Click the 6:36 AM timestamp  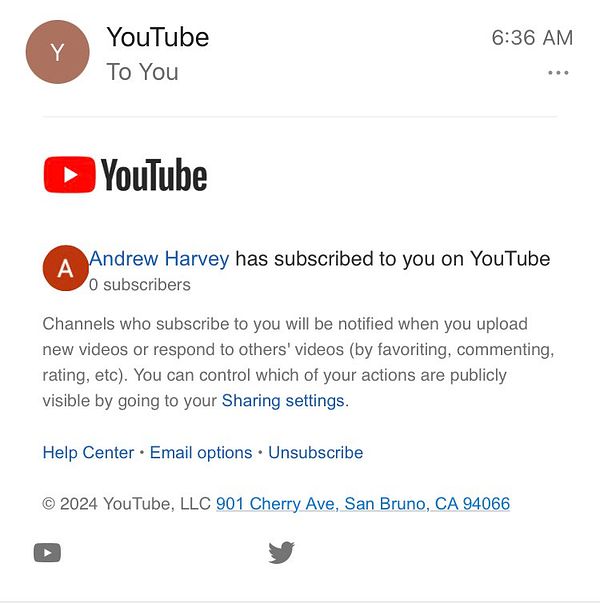pyautogui.click(x=532, y=38)
